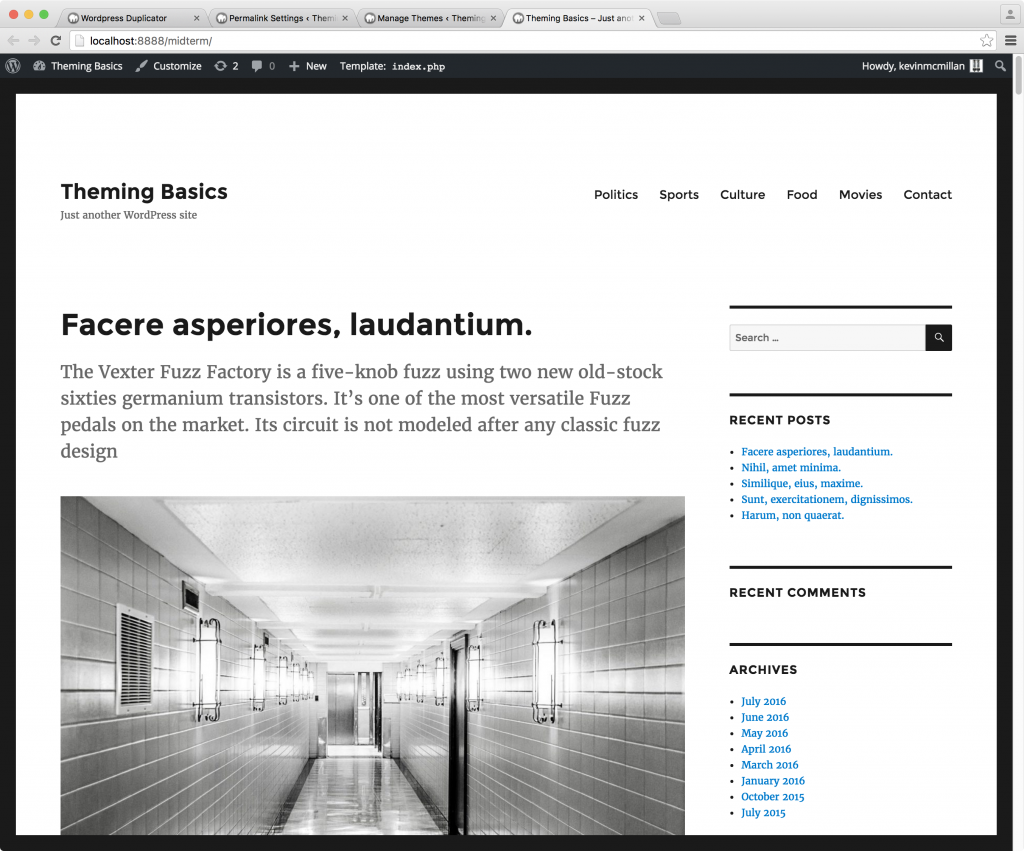The width and height of the screenshot is (1024, 851).
Task: Open May 2016 archive
Action: pyautogui.click(x=764, y=733)
